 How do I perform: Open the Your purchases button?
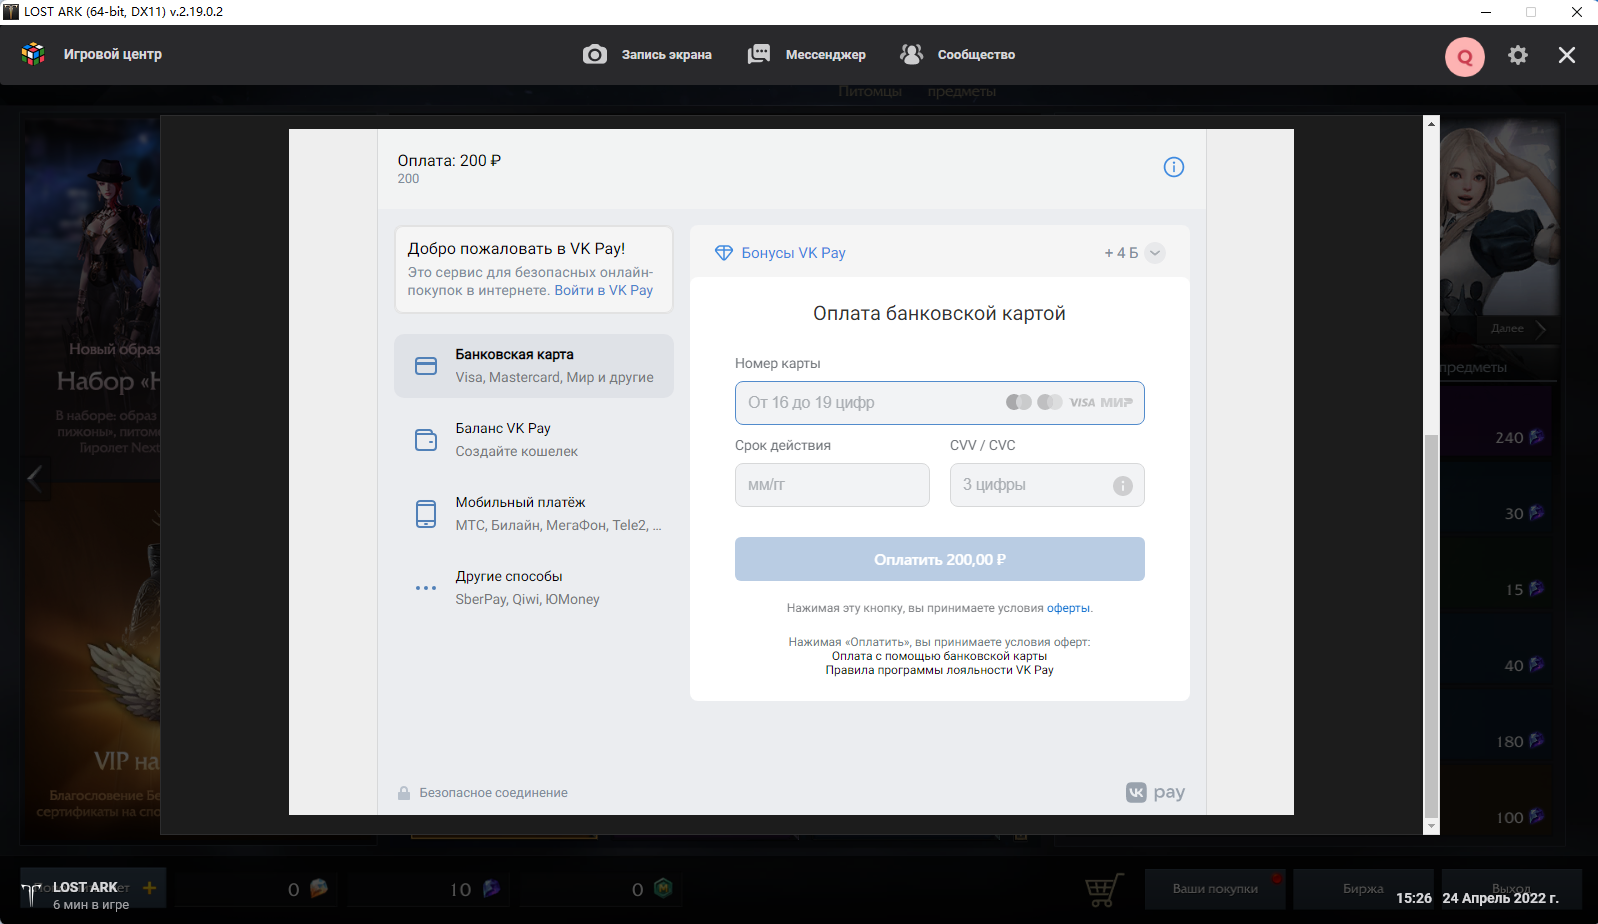point(1215,888)
